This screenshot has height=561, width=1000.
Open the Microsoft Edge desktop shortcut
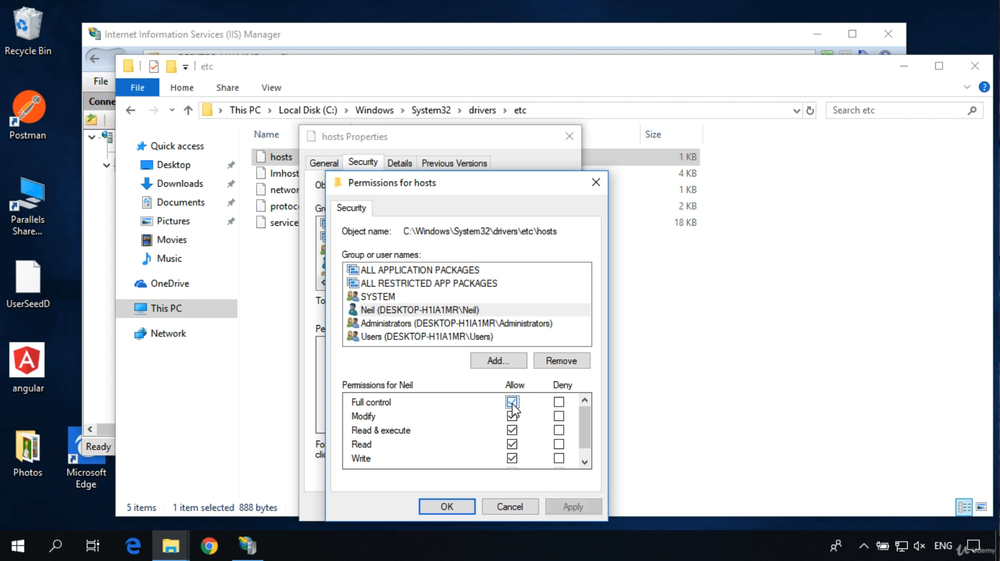pyautogui.click(x=86, y=458)
